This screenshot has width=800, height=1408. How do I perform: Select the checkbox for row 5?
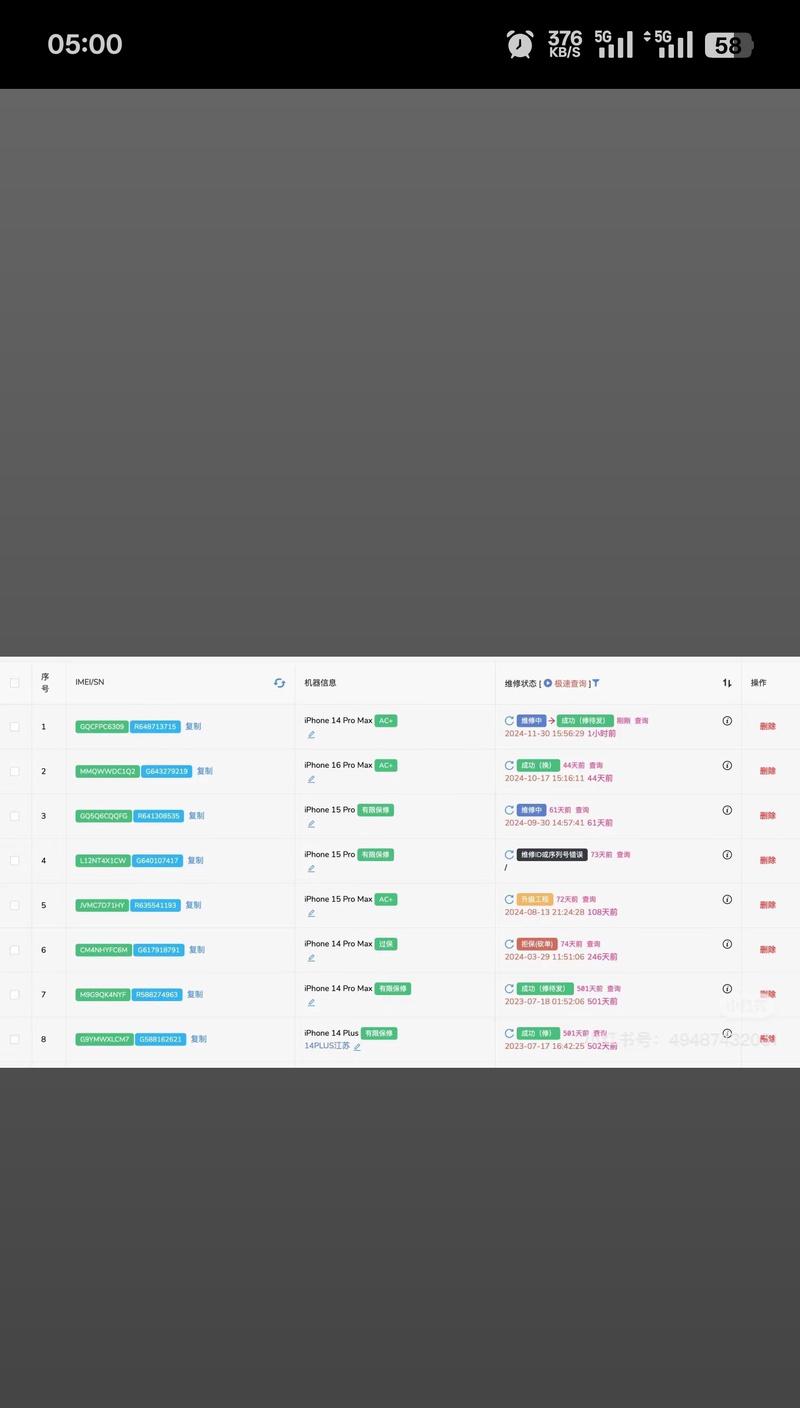[x=14, y=905]
